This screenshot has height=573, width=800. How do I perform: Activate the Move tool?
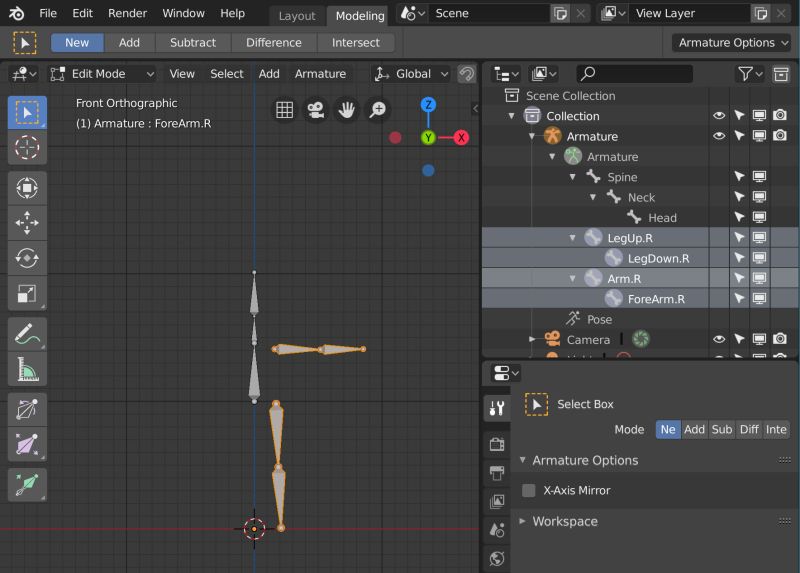point(27,223)
